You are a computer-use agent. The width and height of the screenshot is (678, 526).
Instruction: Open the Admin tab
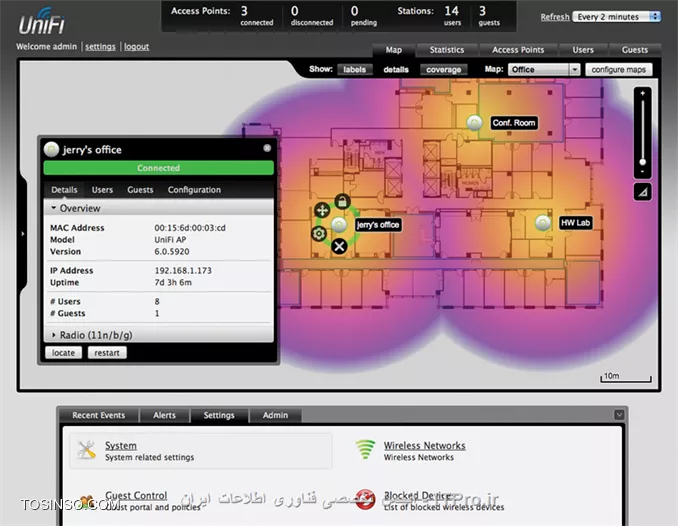275,415
